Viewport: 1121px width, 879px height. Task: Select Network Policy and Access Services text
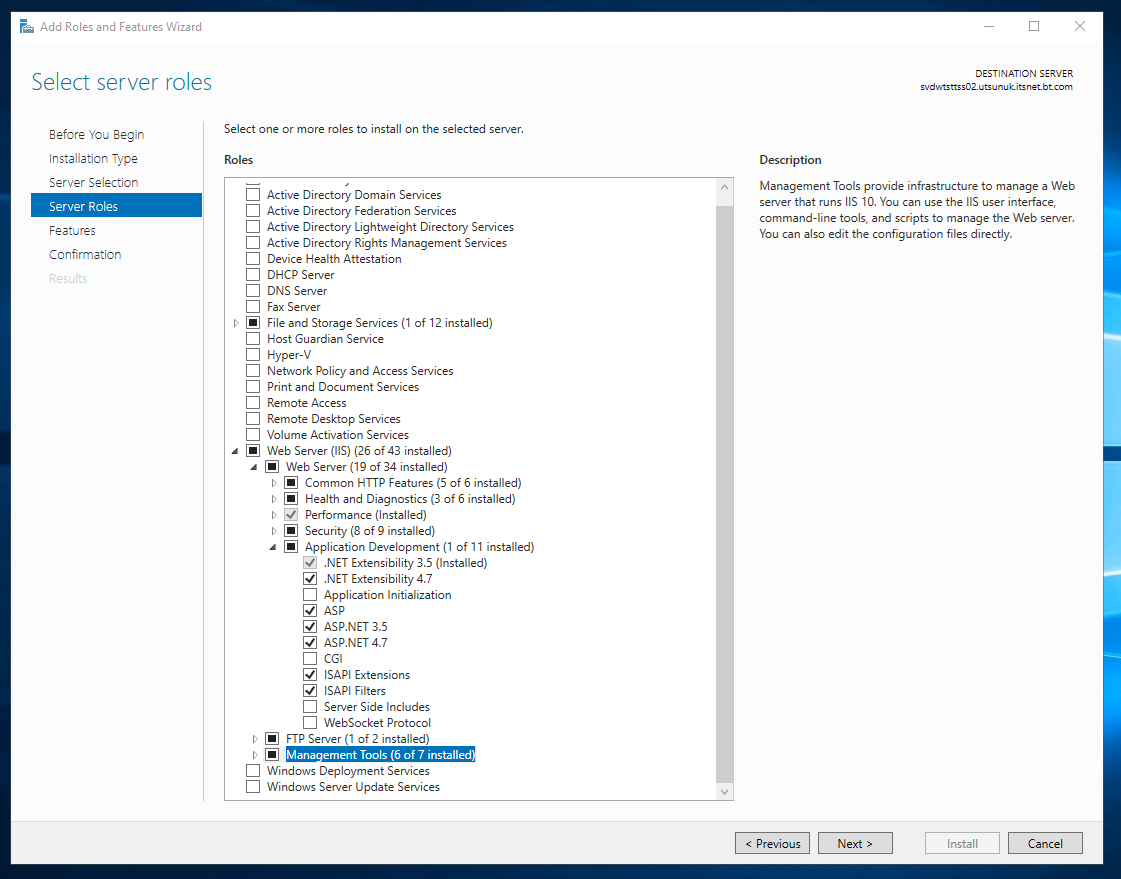pyautogui.click(x=360, y=371)
